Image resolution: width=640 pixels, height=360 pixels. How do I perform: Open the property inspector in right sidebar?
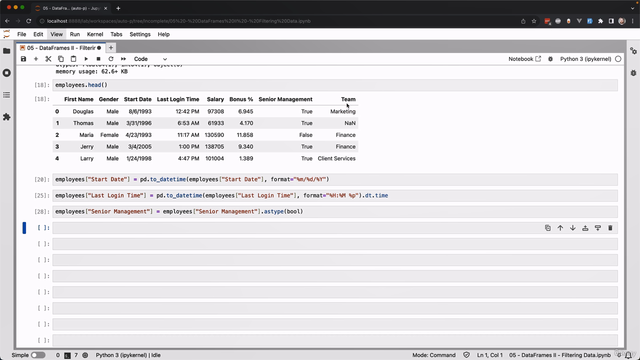[x=633, y=51]
